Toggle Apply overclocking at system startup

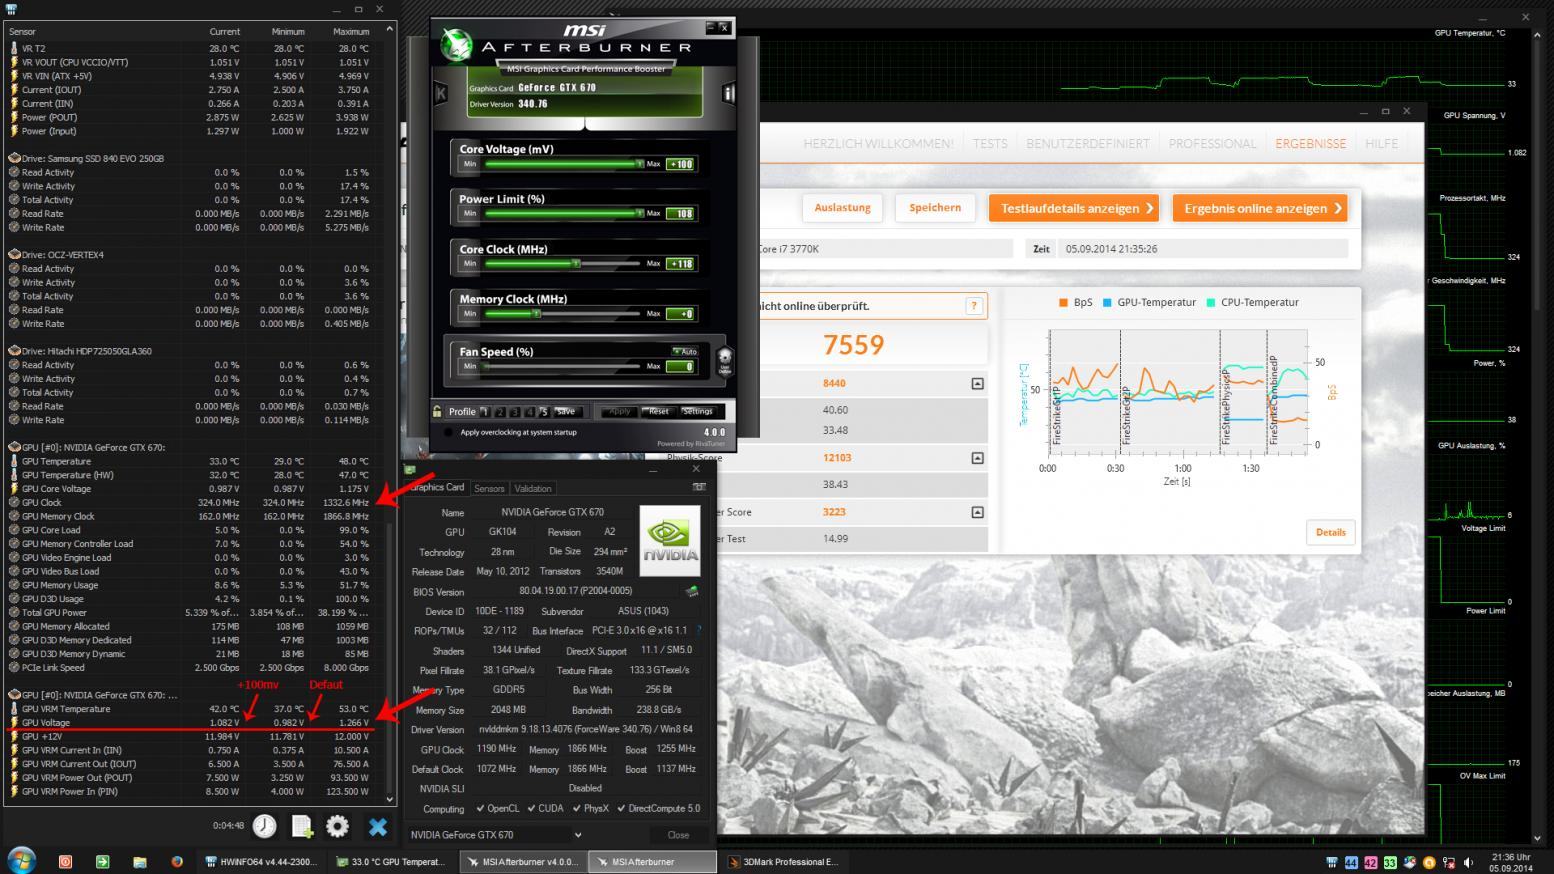pos(448,432)
